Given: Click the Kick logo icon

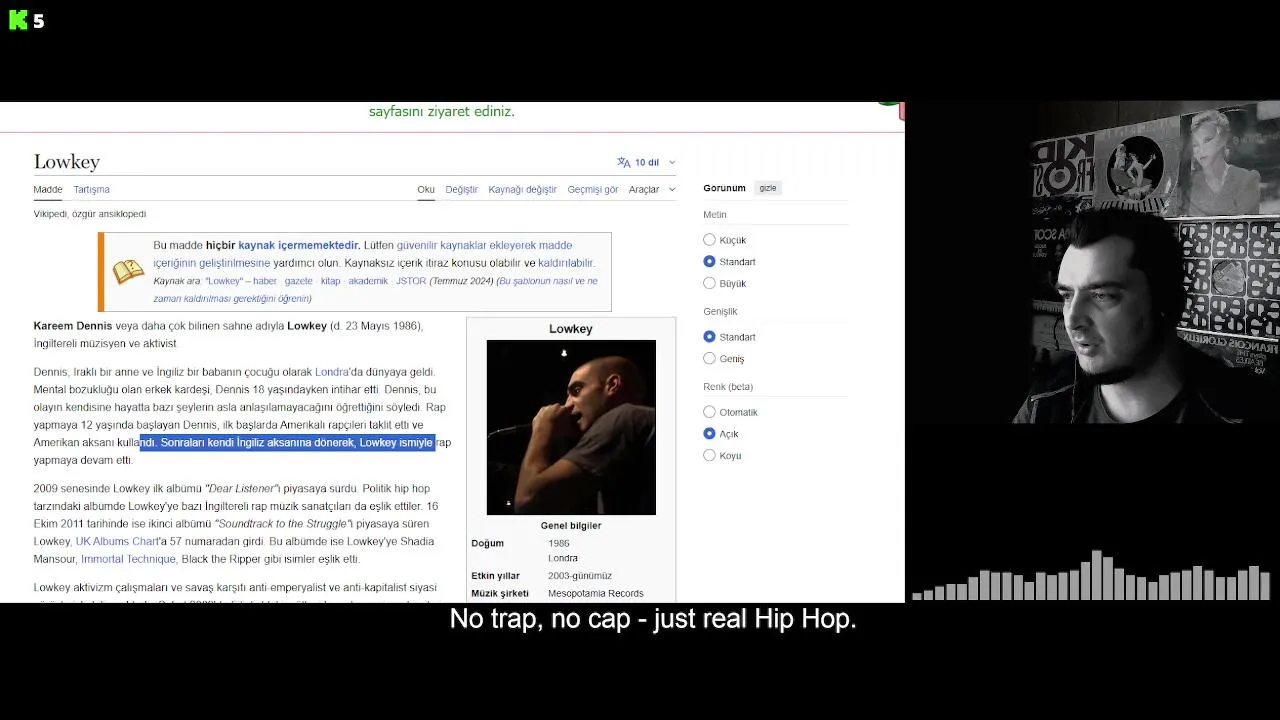Looking at the screenshot, I should point(18,20).
